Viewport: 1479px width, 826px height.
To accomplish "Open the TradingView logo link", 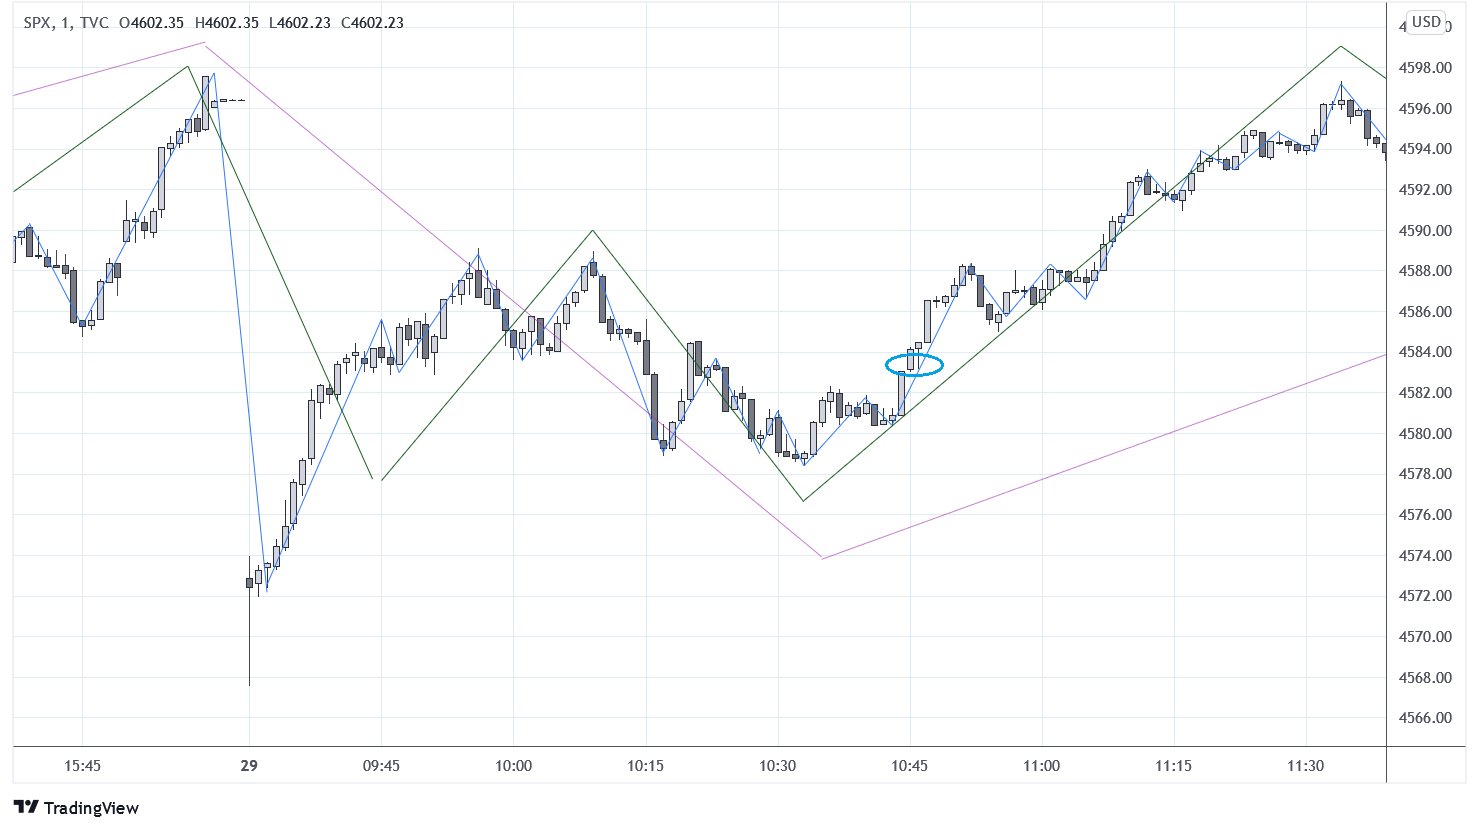I will (x=76, y=808).
